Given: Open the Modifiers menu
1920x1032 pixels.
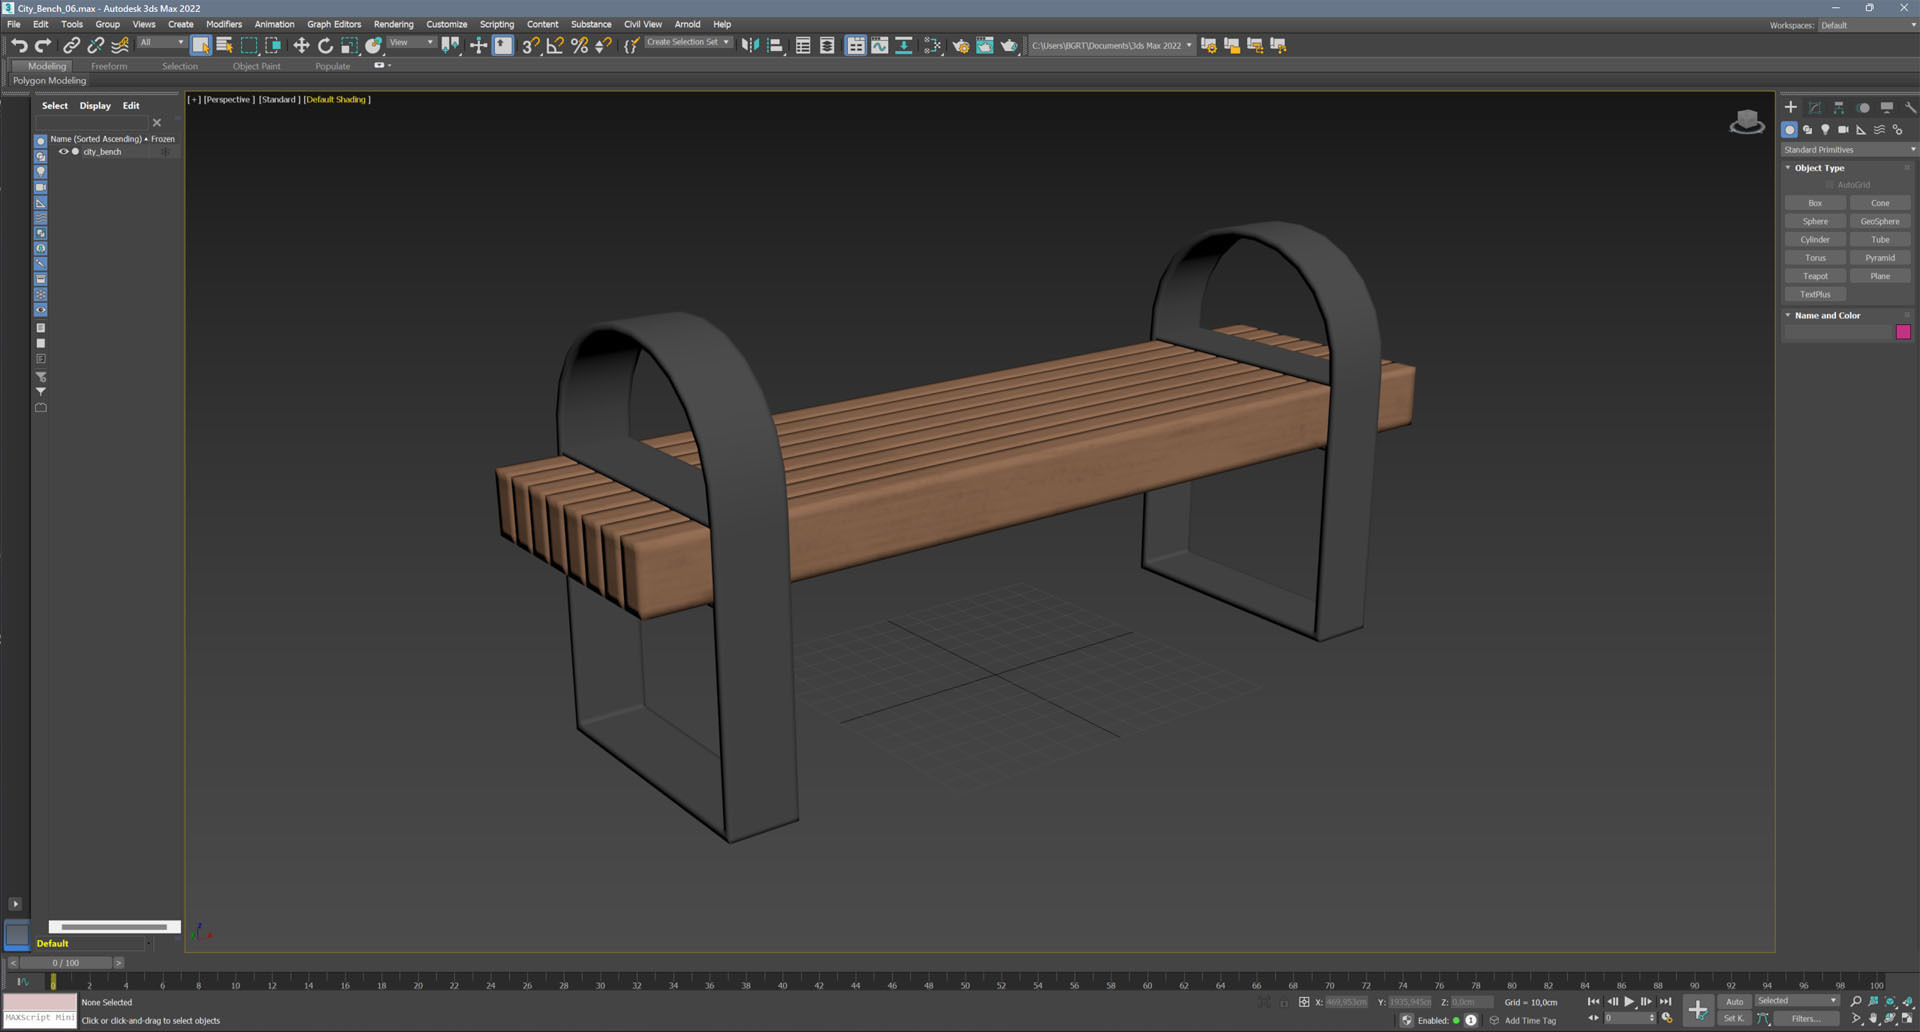Looking at the screenshot, I should point(224,24).
